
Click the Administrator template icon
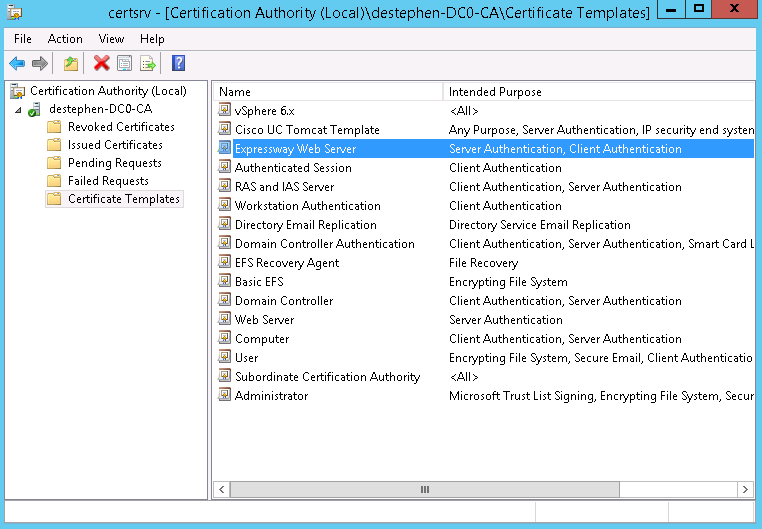[224, 394]
